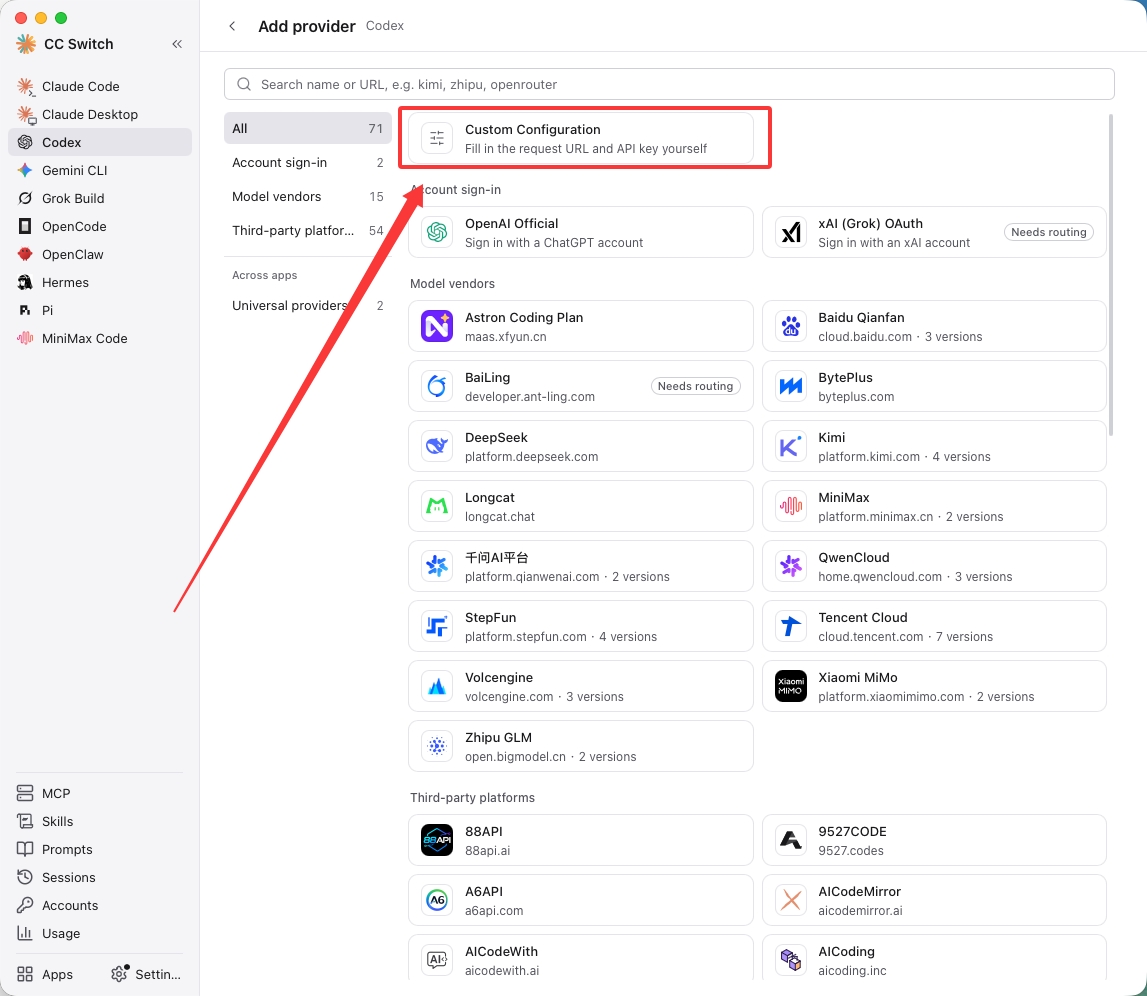Image resolution: width=1147 pixels, height=996 pixels.
Task: Click the xAI Needs routing badge
Action: (x=1048, y=232)
